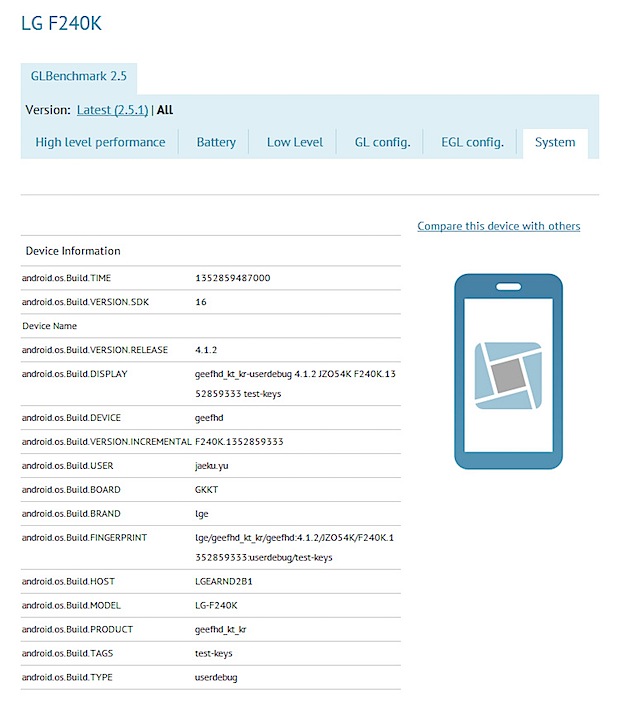Select the System tab
Image resolution: width=620 pixels, height=702 pixels.
tap(555, 142)
